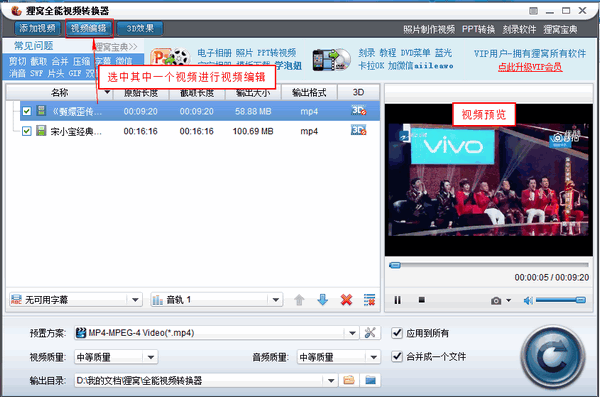Mute audio with the speaker icon

(528, 301)
